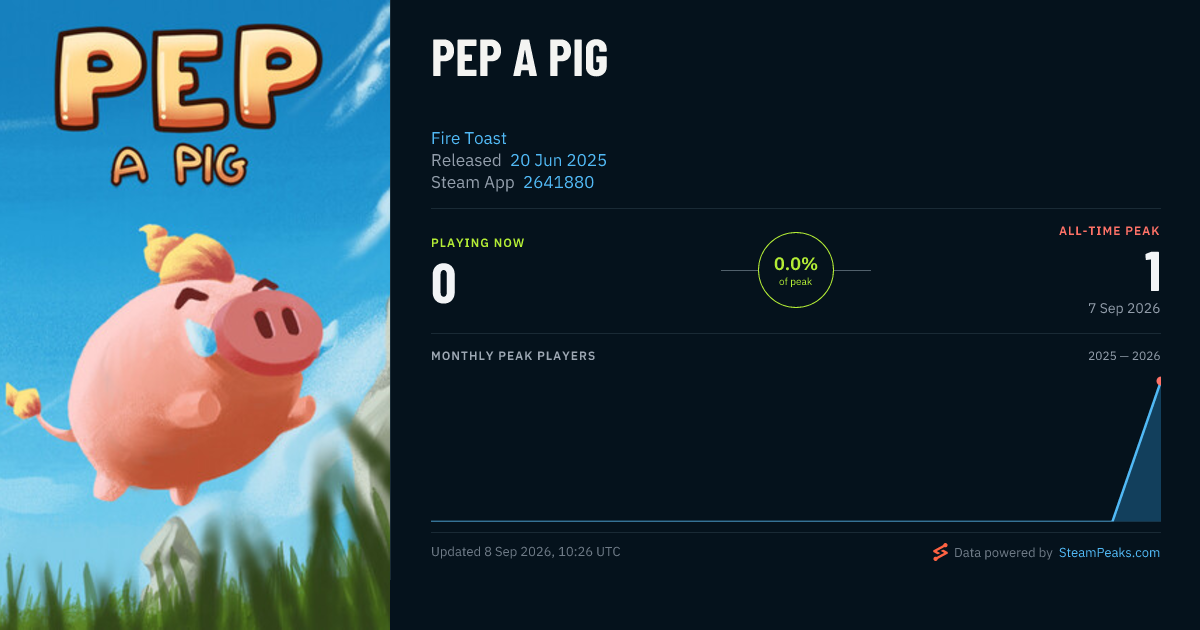Screen dimensions: 1200x630
Task: Click the 0.0% of peak circle
Action: pyautogui.click(x=796, y=270)
